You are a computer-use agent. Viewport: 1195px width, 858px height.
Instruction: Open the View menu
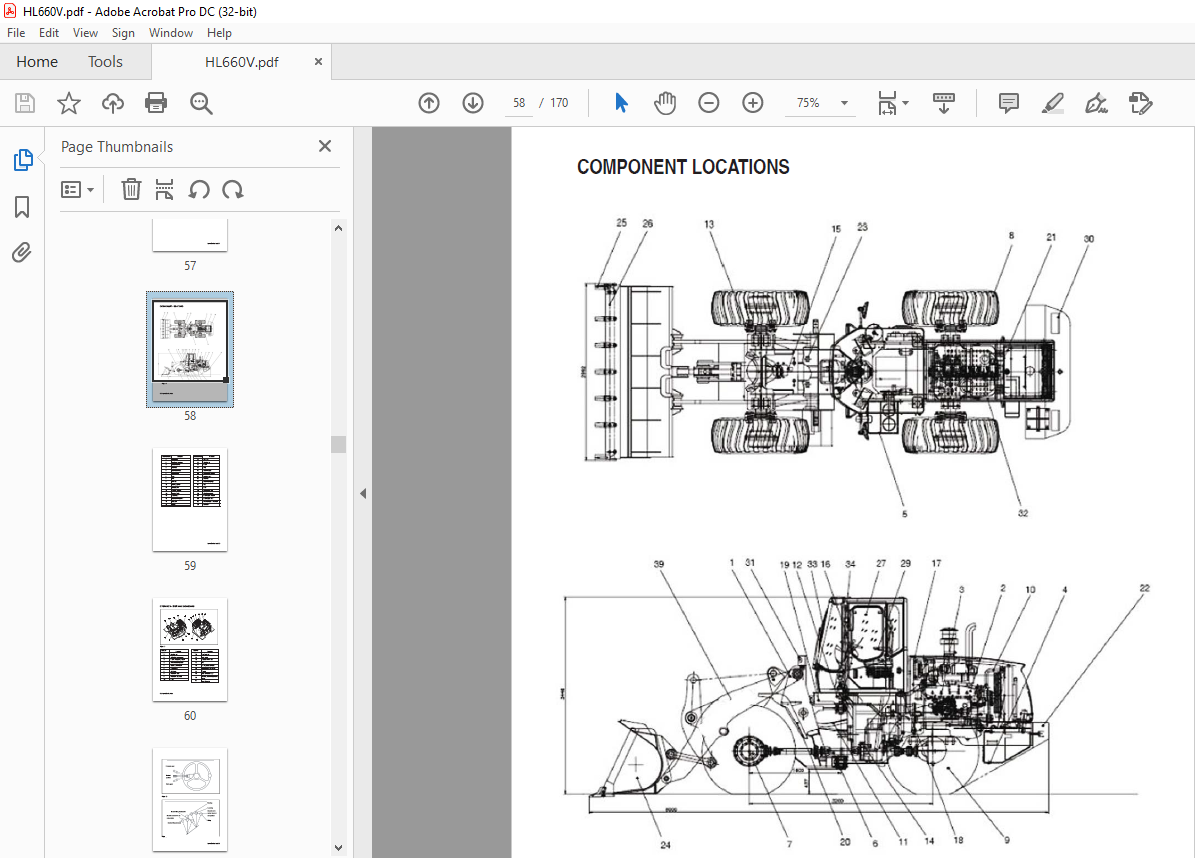click(x=85, y=33)
